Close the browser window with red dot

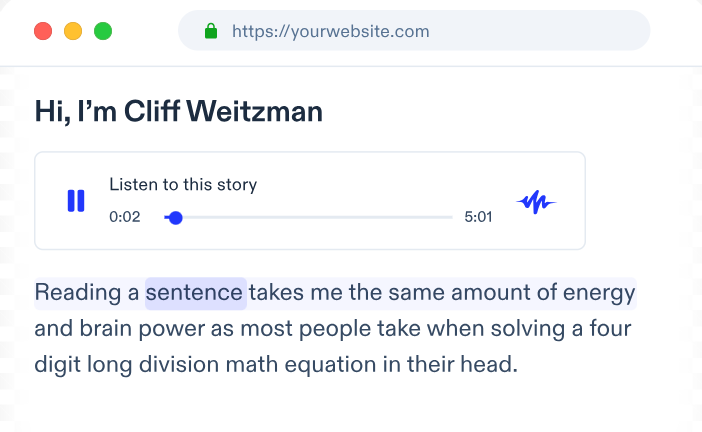tap(43, 31)
